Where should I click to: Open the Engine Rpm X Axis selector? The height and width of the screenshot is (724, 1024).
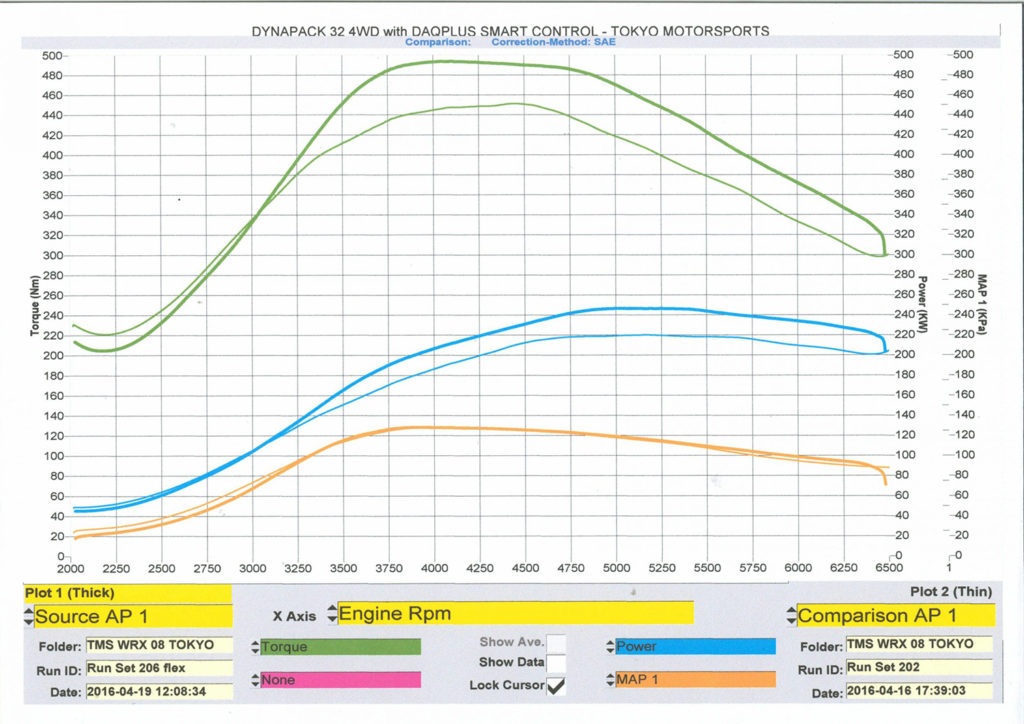(515, 613)
